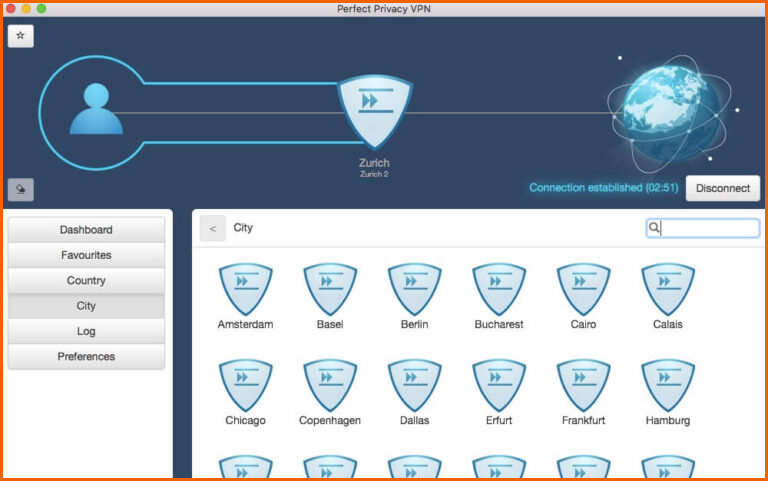
Task: Choose the Calais server shield
Action: (x=668, y=289)
